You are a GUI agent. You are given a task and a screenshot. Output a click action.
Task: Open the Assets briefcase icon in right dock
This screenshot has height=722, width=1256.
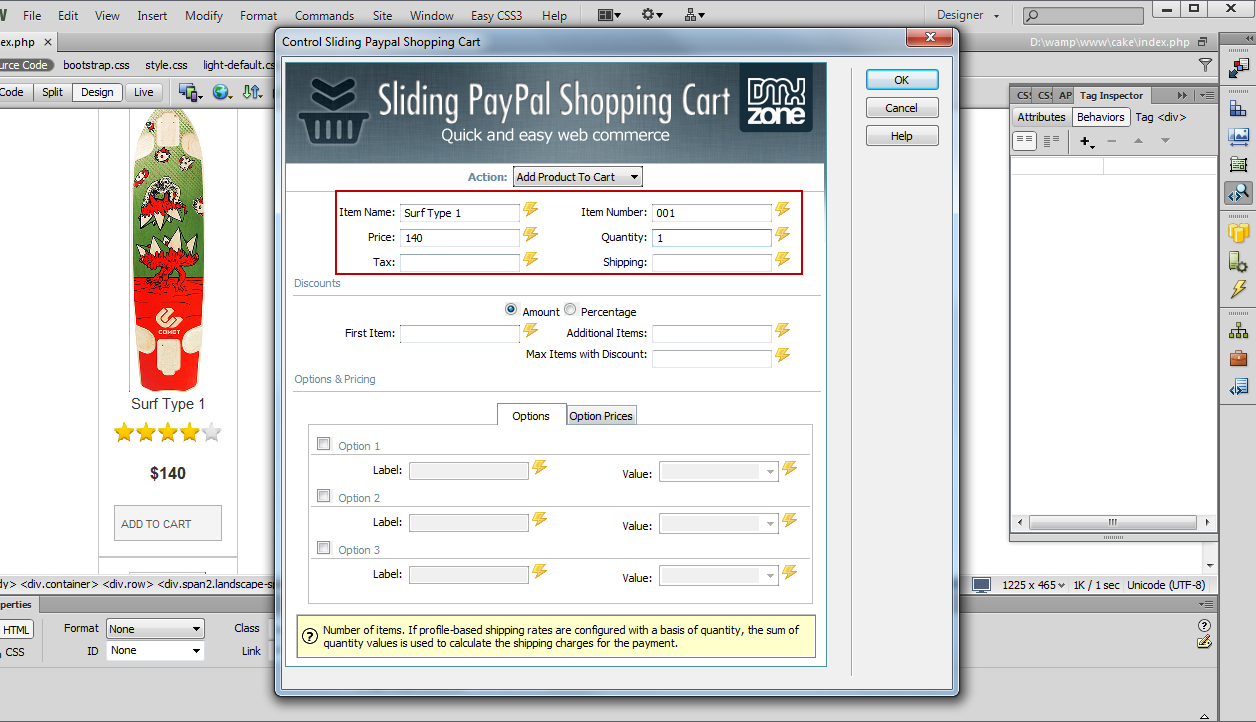coord(1238,358)
